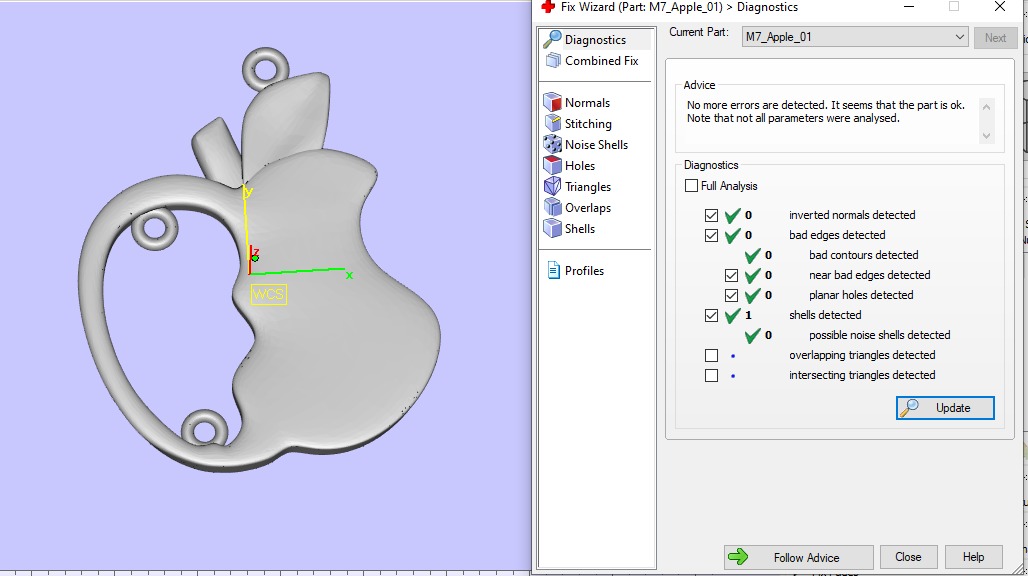Image resolution: width=1028 pixels, height=576 pixels.
Task: Open the Stitching page
Action: tap(588, 124)
